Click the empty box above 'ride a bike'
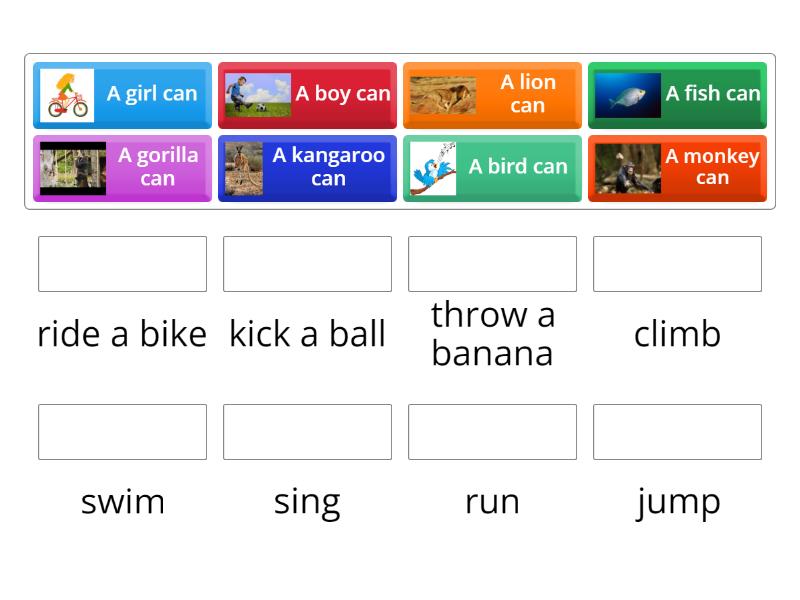Screen dimensions: 800x600 coord(122,264)
